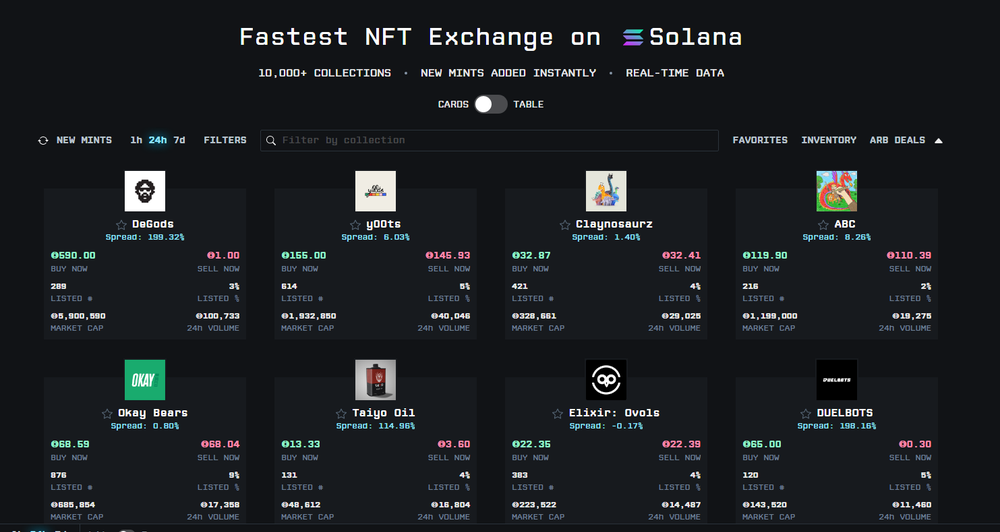Click Claynosaurz listed count 421

coord(520,286)
